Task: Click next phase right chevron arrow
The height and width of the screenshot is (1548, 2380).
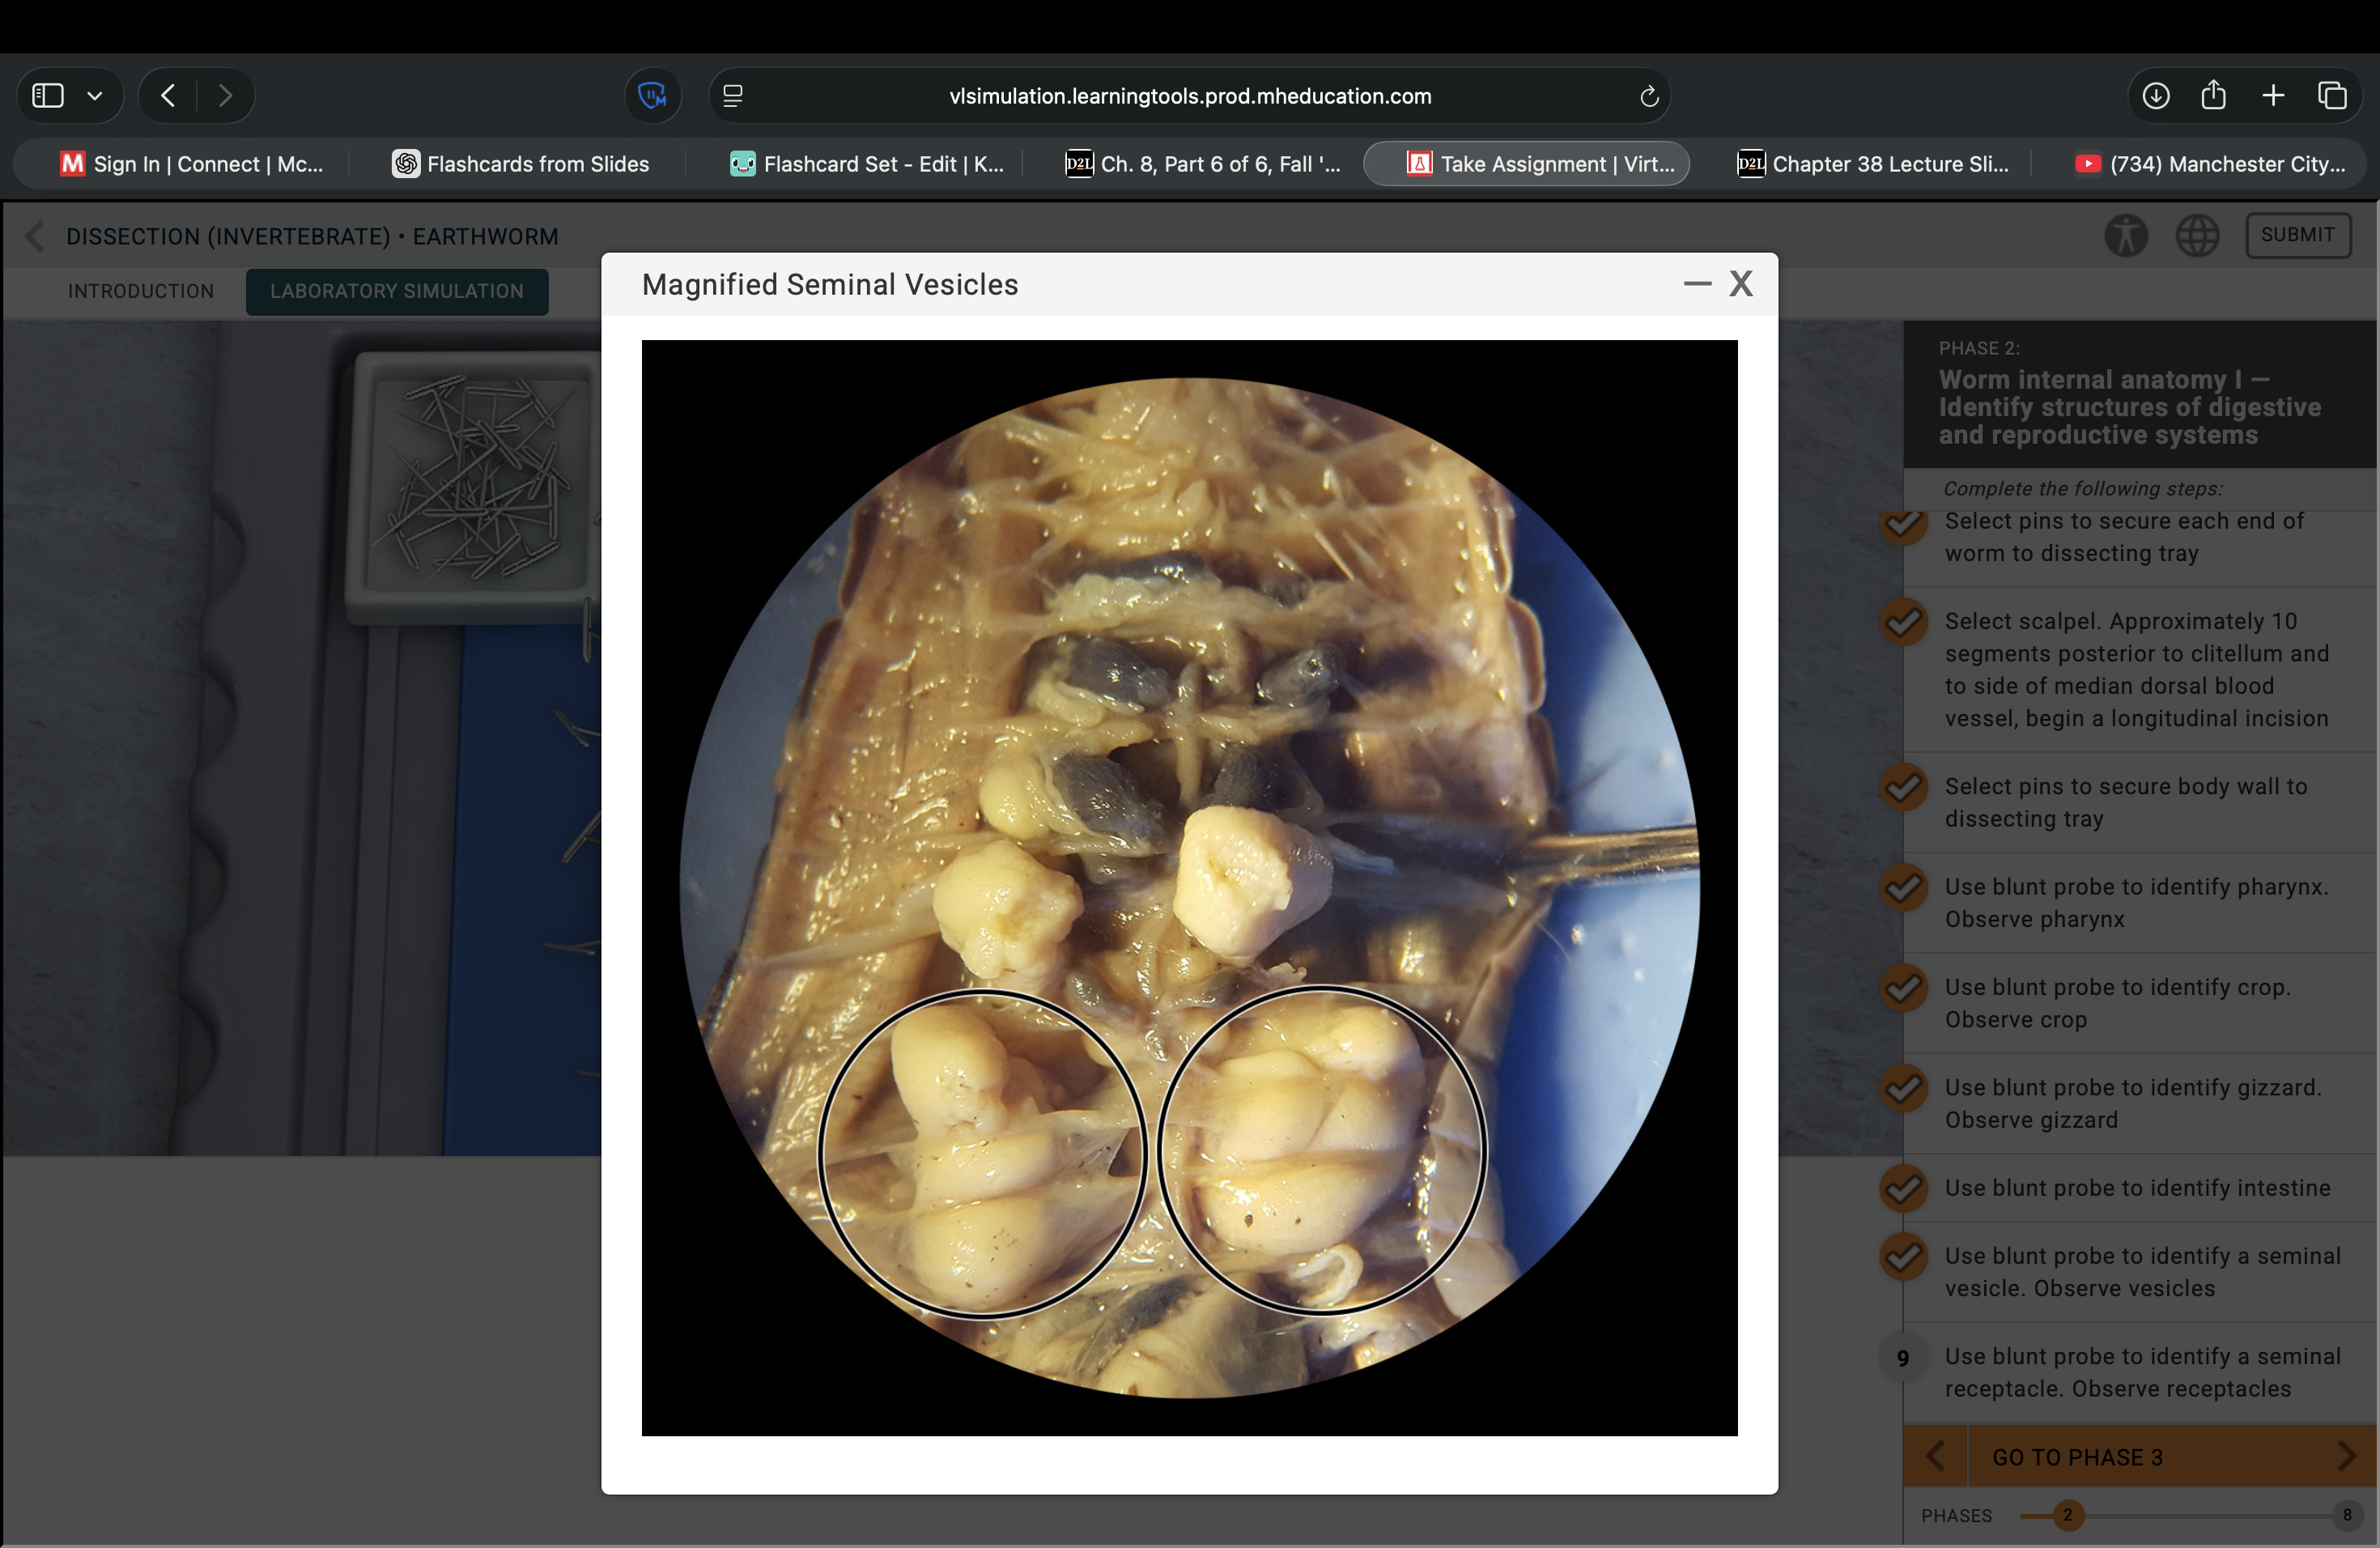Action: coord(2346,1456)
